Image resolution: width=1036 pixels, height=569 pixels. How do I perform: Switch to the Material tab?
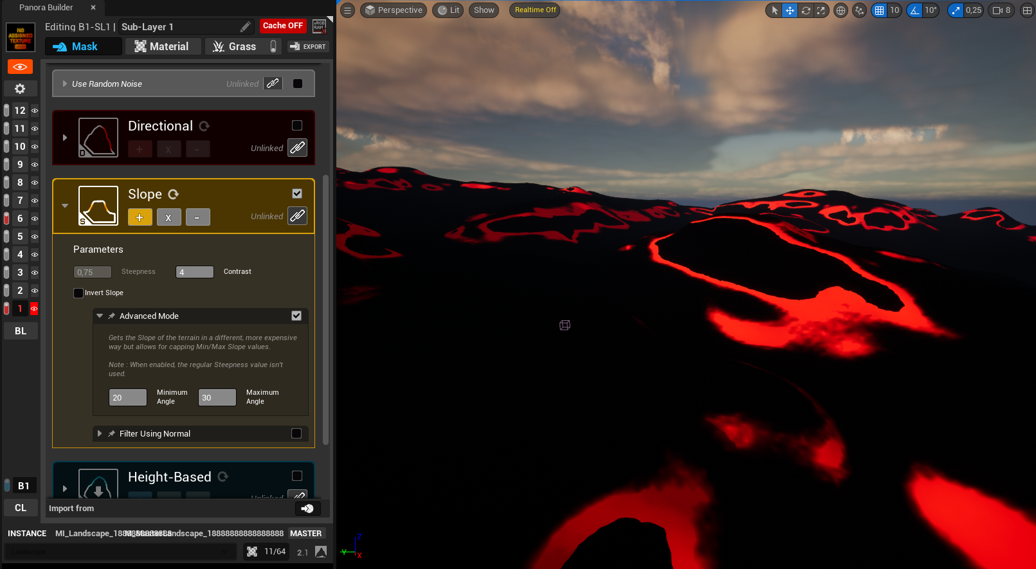[163, 46]
